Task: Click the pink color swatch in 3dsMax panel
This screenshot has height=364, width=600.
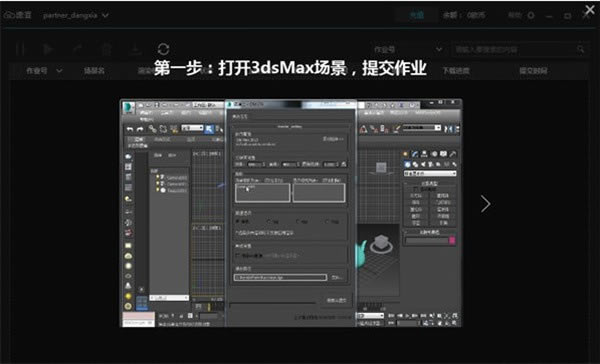Action: [452, 240]
